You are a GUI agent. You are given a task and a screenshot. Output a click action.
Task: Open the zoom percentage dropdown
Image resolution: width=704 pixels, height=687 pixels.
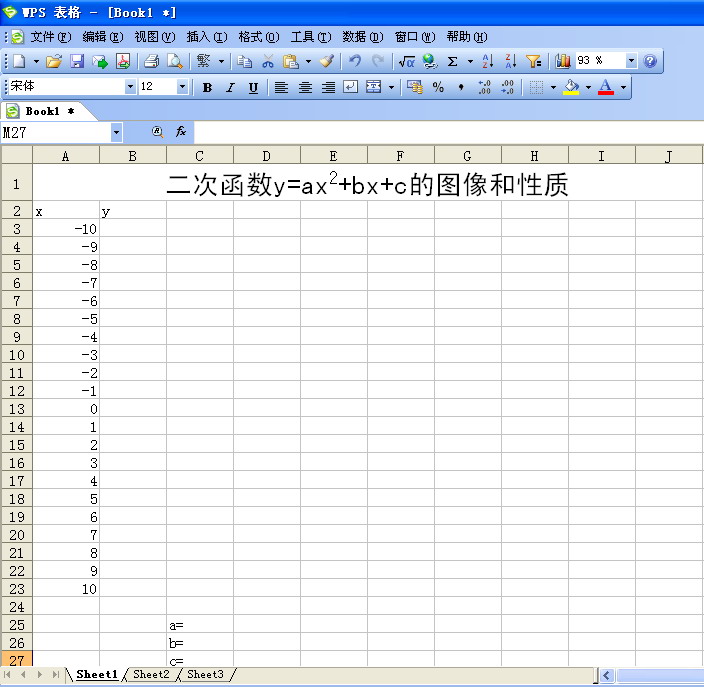click(631, 61)
